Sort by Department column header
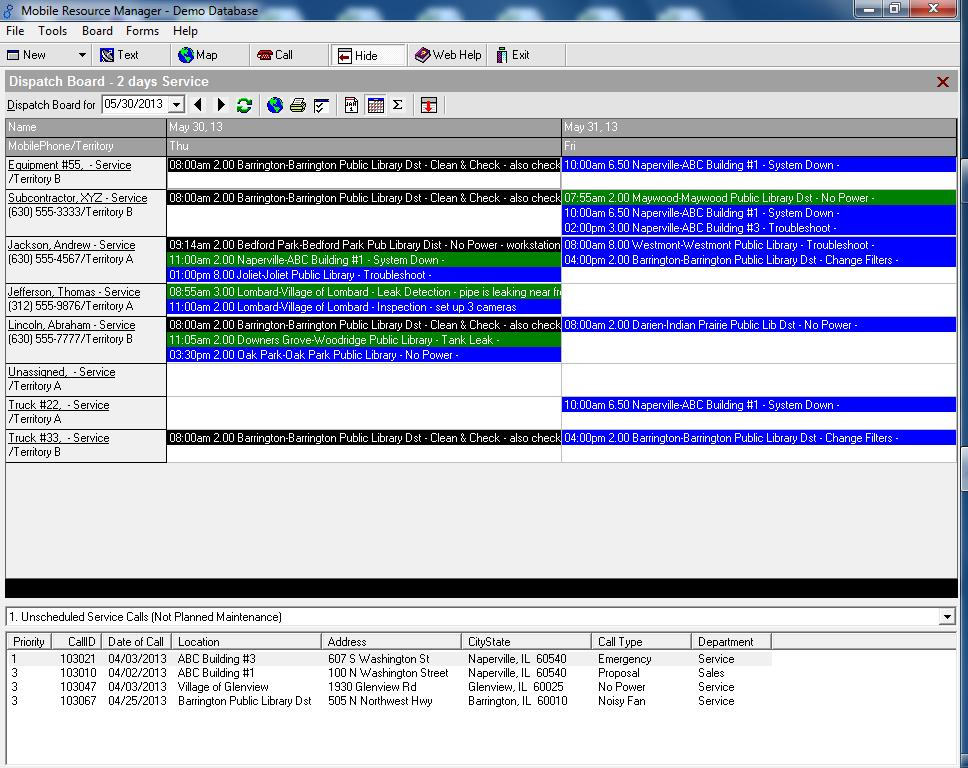 (x=731, y=641)
